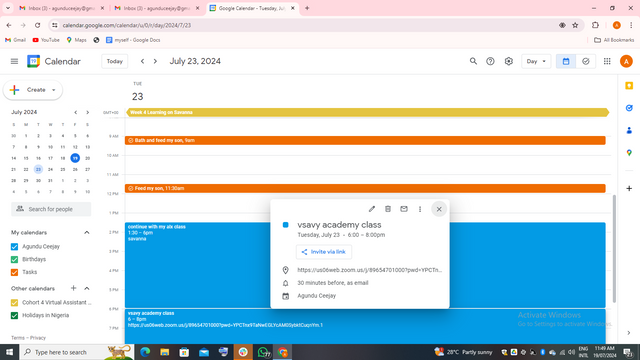This screenshot has width=640, height=360.
Task: Open the Google Keep side panel icon
Action: [x=629, y=86]
